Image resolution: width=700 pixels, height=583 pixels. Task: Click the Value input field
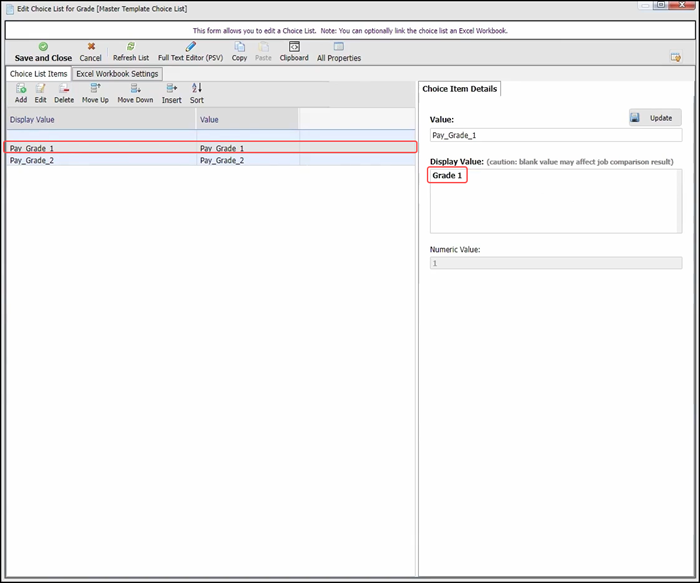coord(555,135)
